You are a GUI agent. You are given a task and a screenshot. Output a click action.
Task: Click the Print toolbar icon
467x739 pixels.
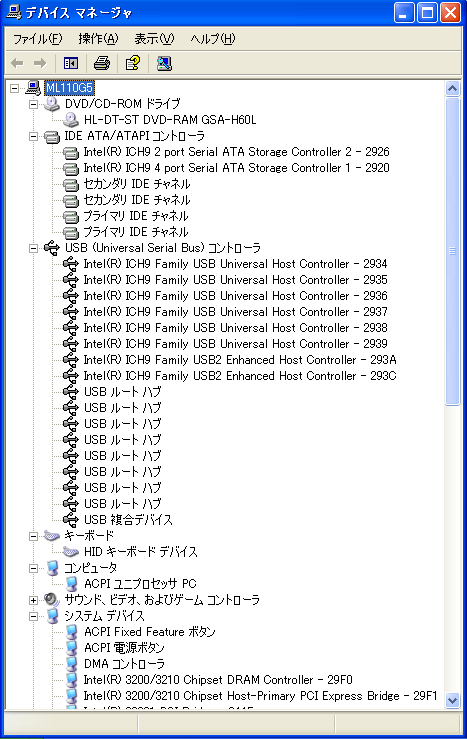click(x=102, y=63)
